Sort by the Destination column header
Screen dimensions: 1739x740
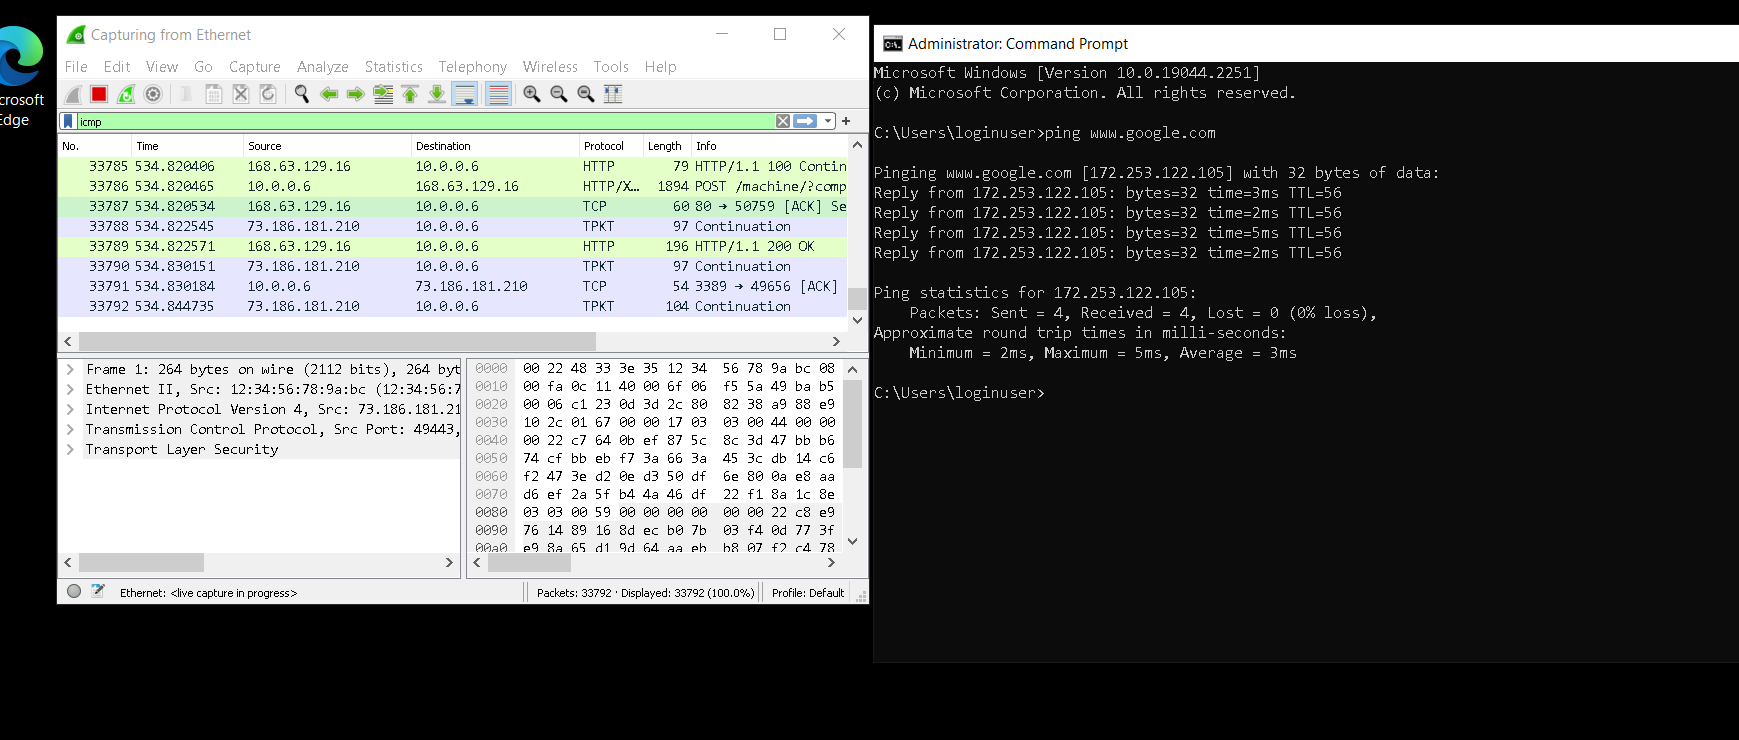tap(495, 146)
